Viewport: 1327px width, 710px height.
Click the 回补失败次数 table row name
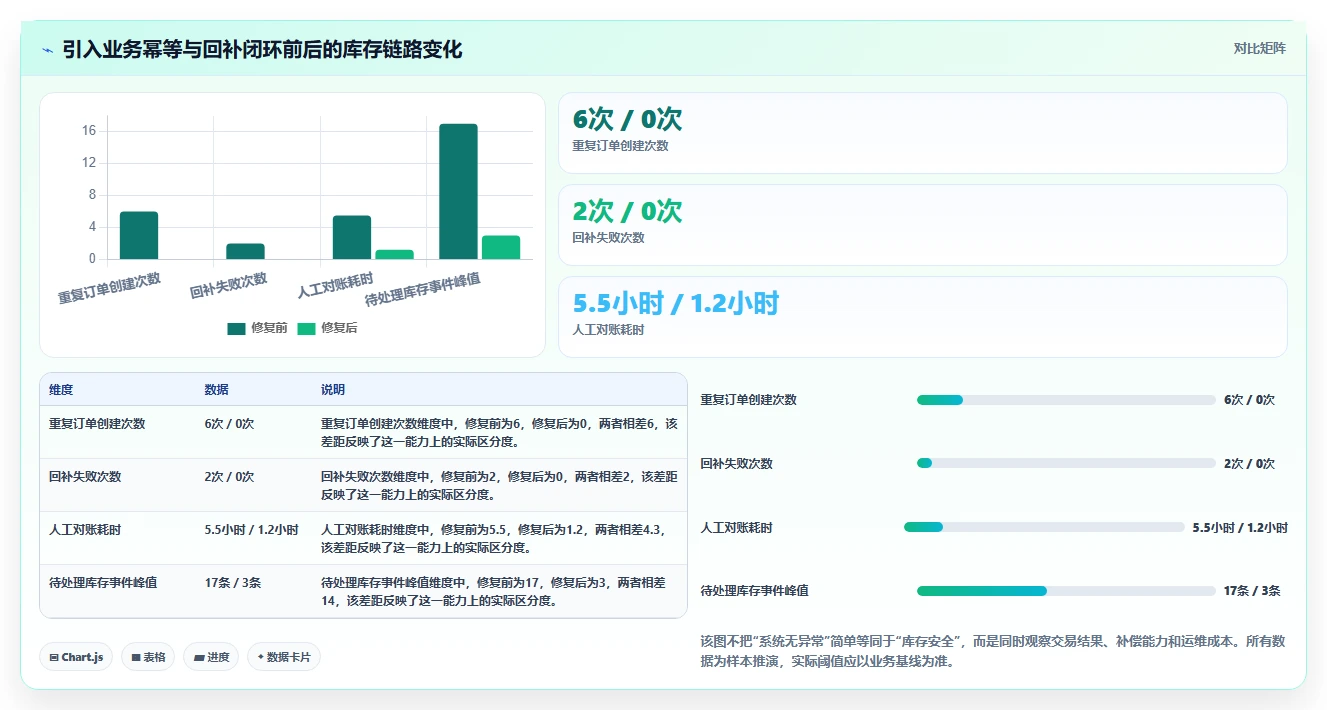coord(85,476)
